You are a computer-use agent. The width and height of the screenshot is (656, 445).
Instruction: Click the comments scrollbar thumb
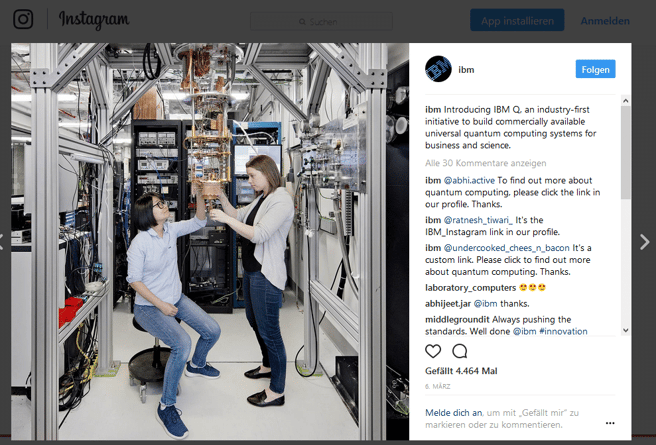pyautogui.click(x=625, y=152)
